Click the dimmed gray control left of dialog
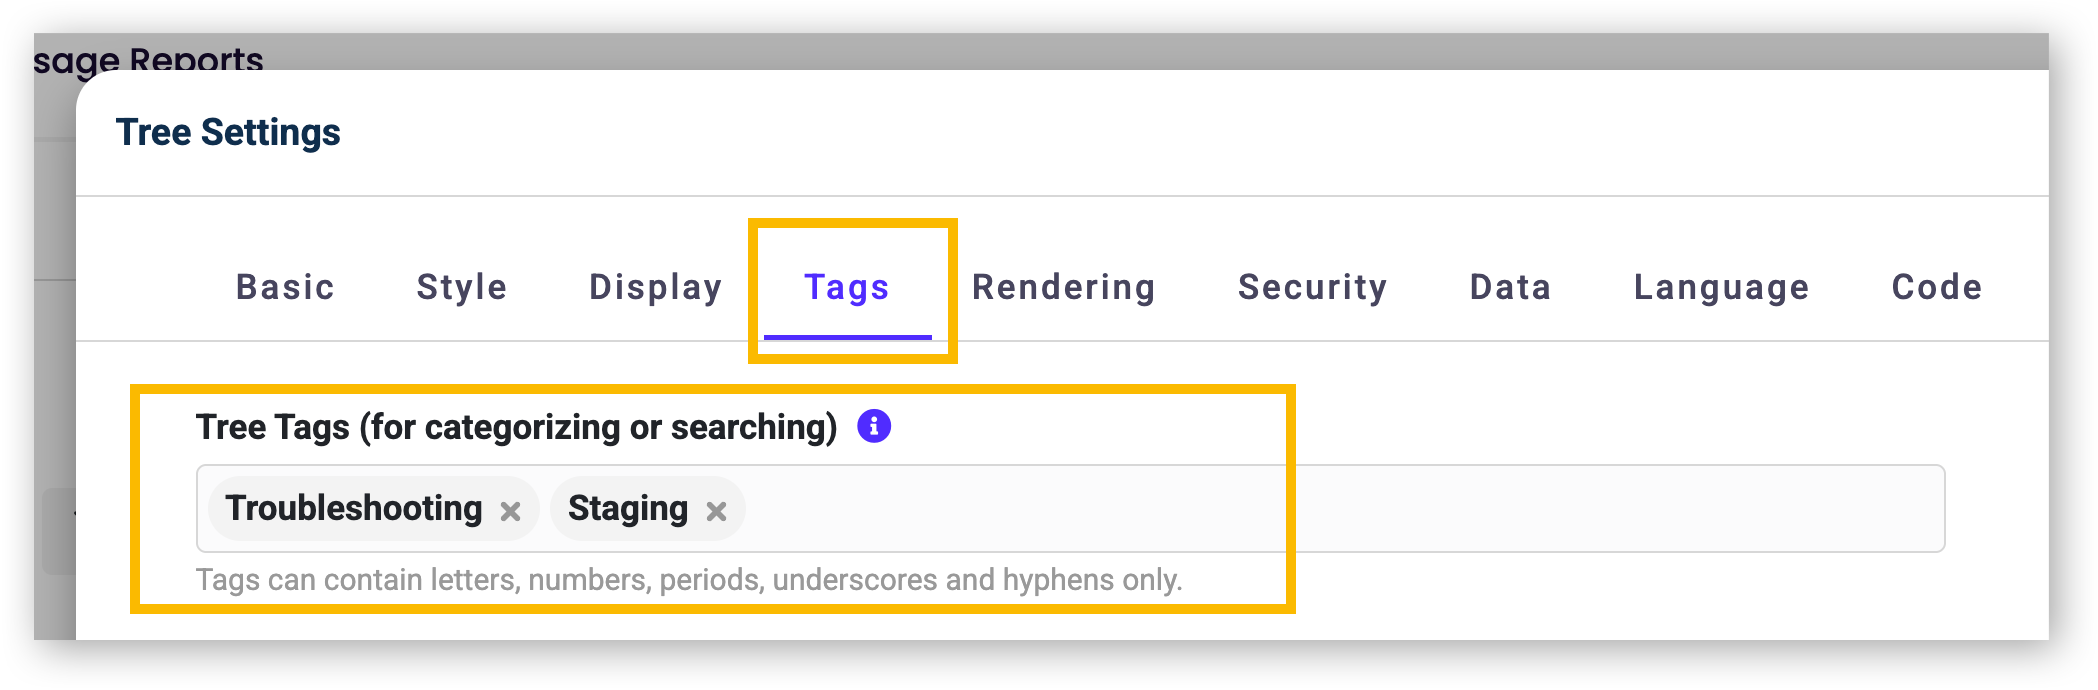The width and height of the screenshot is (2098, 690). coord(59,530)
